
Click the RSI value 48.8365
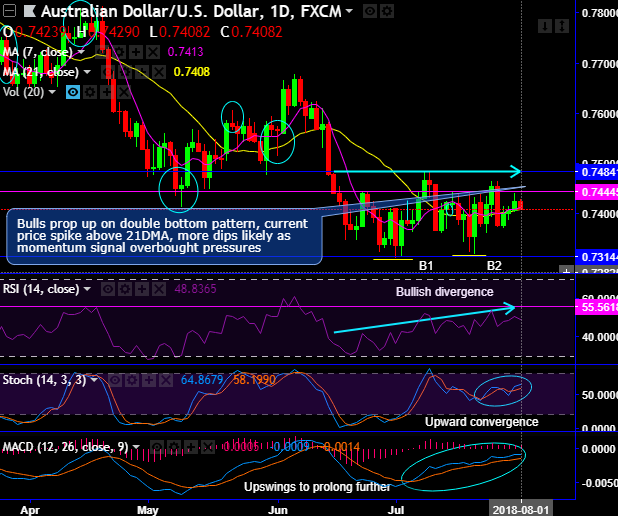point(195,289)
